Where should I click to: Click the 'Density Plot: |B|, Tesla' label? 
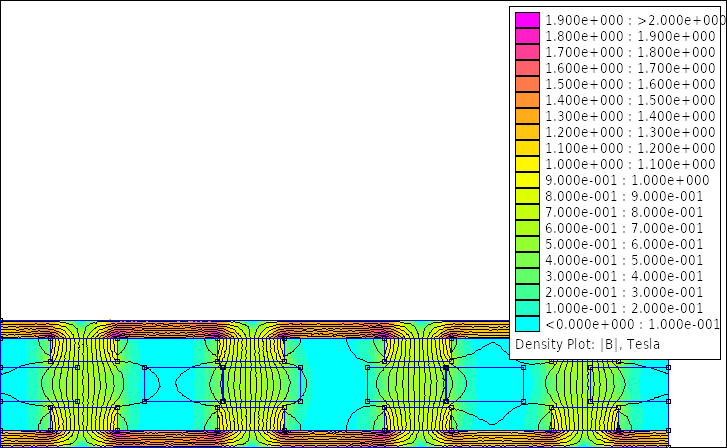coord(587,344)
